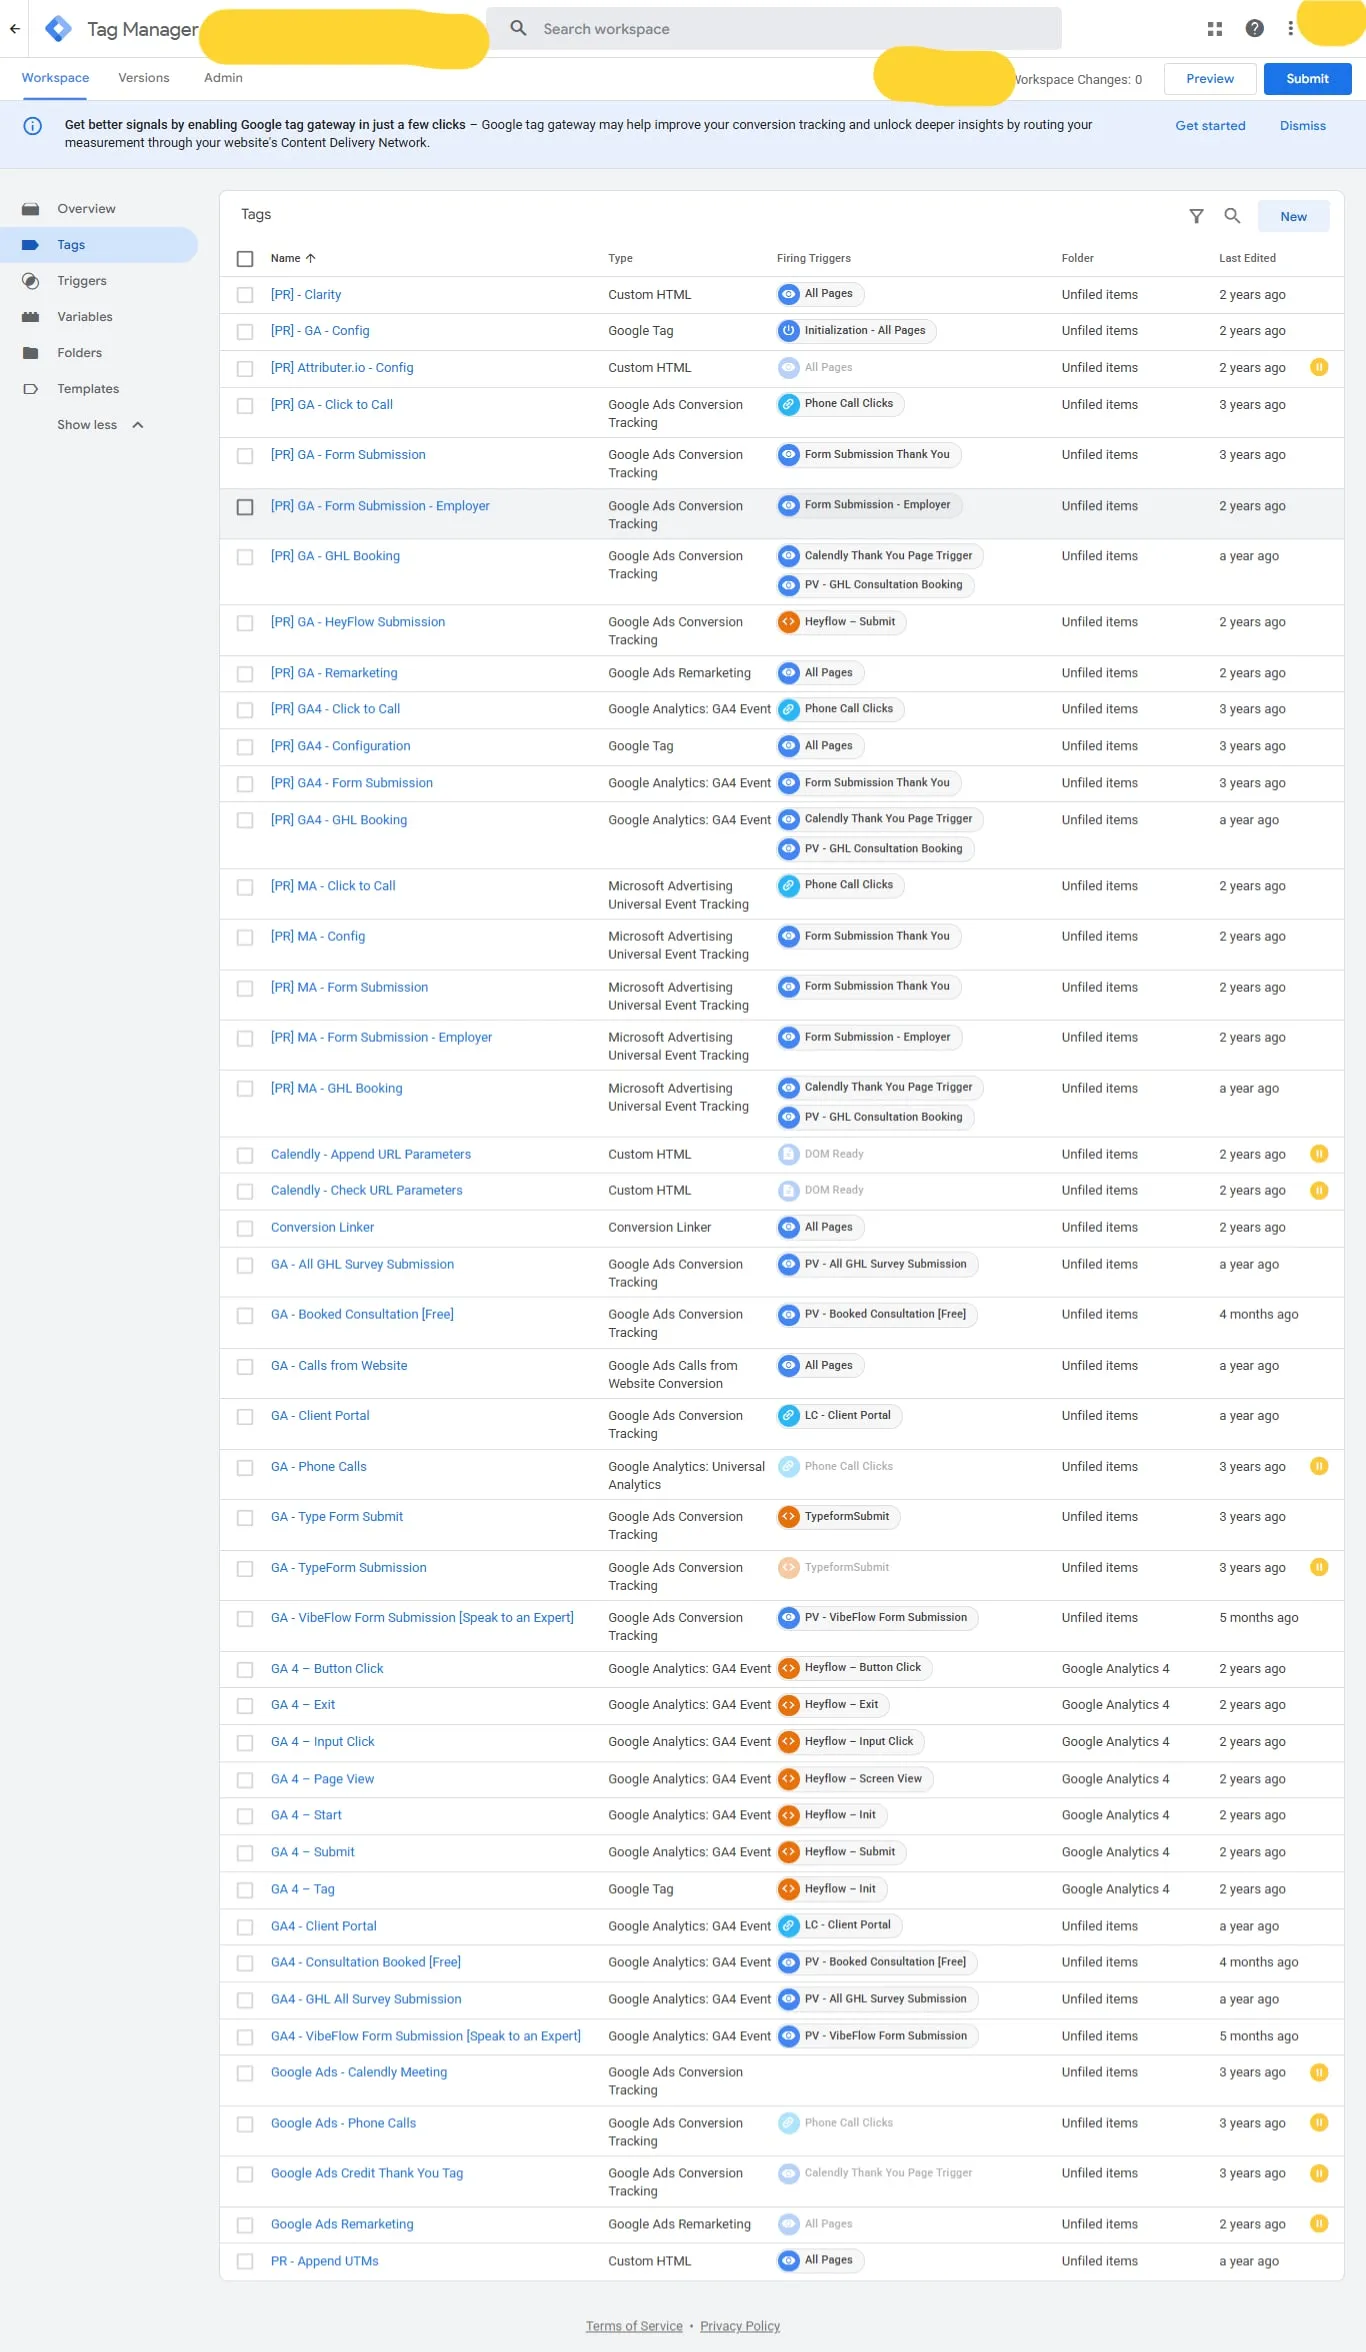Viewport: 1366px width, 2352px height.
Task: Open the [PR] GA4 - Configuration tag
Action: pos(340,746)
